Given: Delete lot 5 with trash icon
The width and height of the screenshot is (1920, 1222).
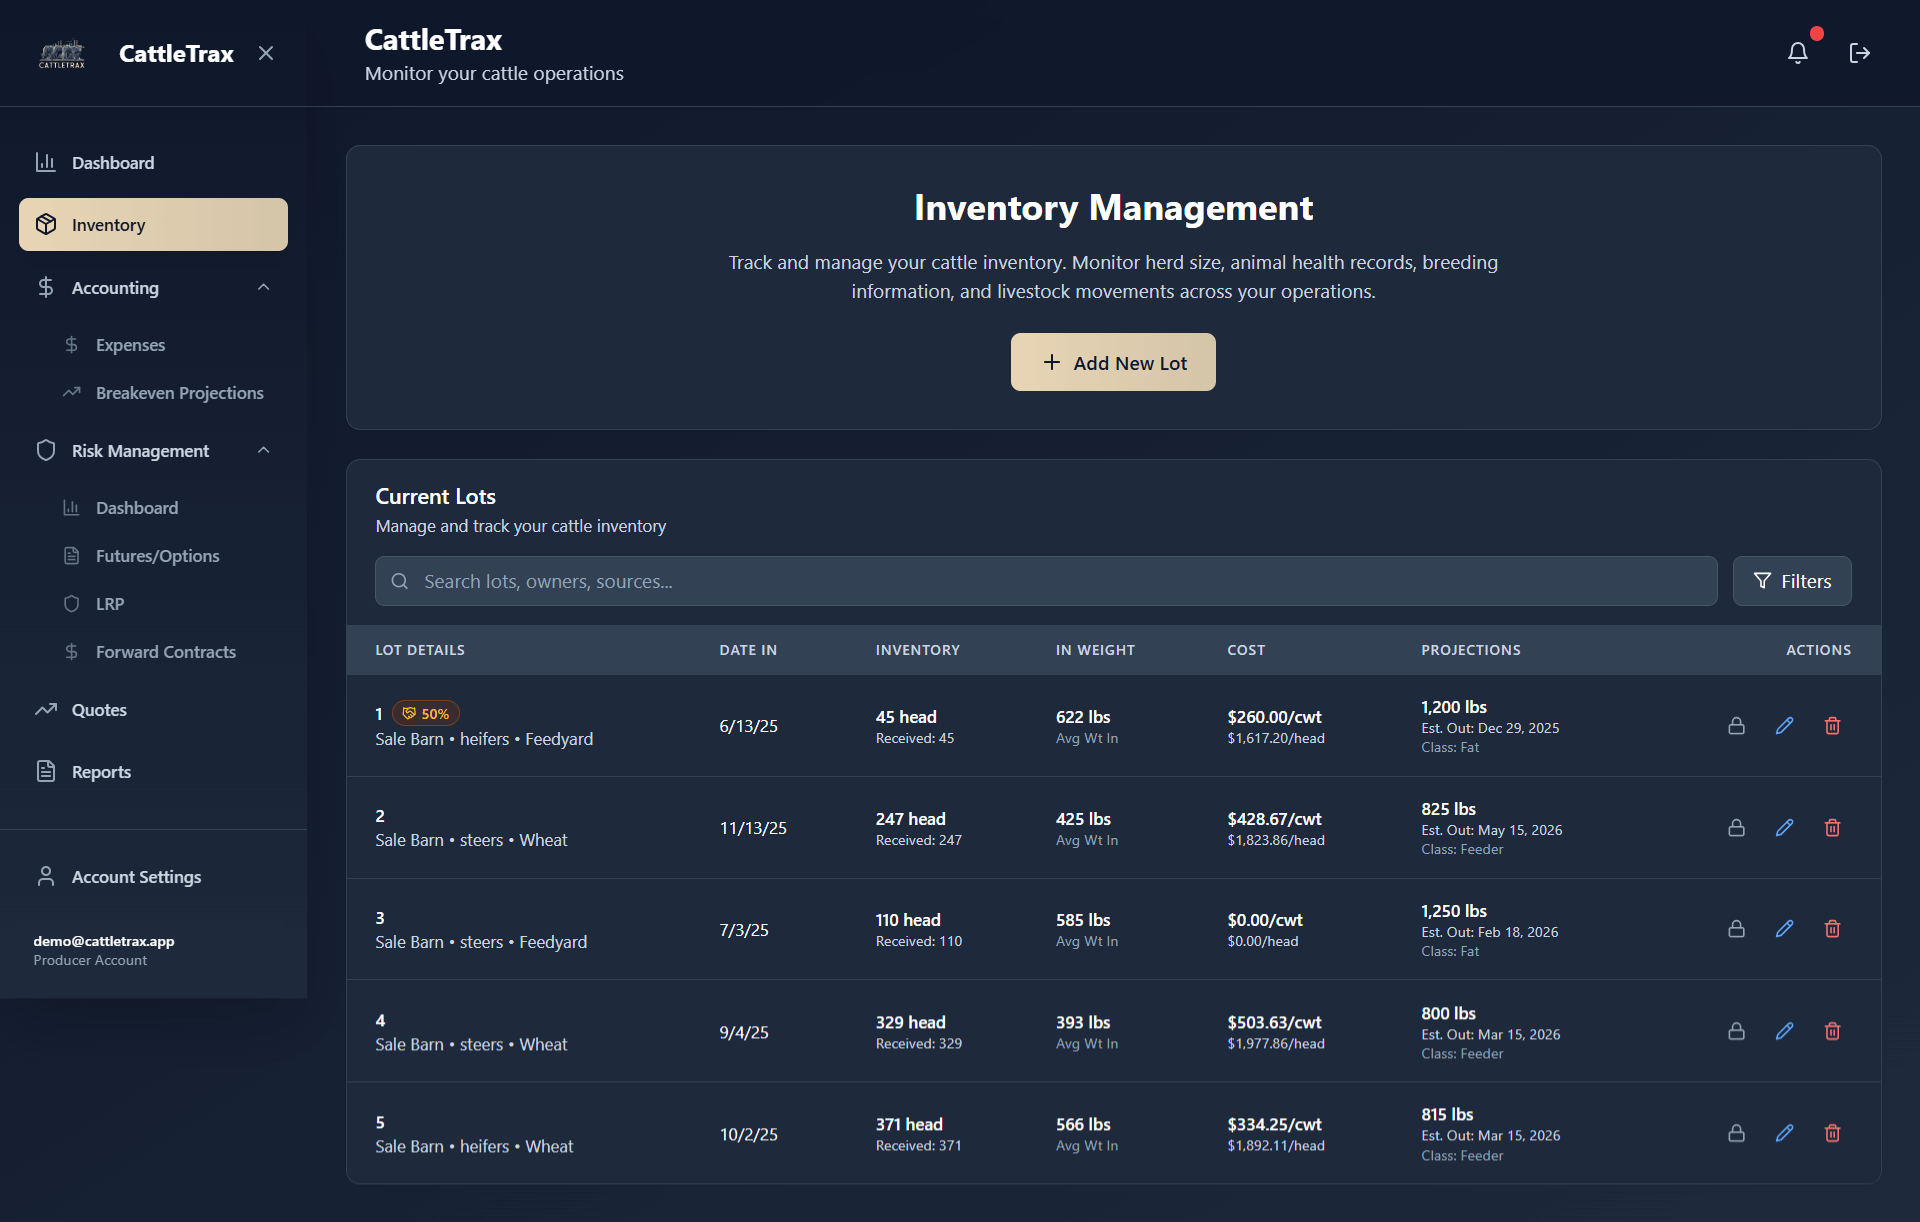Looking at the screenshot, I should pyautogui.click(x=1832, y=1133).
